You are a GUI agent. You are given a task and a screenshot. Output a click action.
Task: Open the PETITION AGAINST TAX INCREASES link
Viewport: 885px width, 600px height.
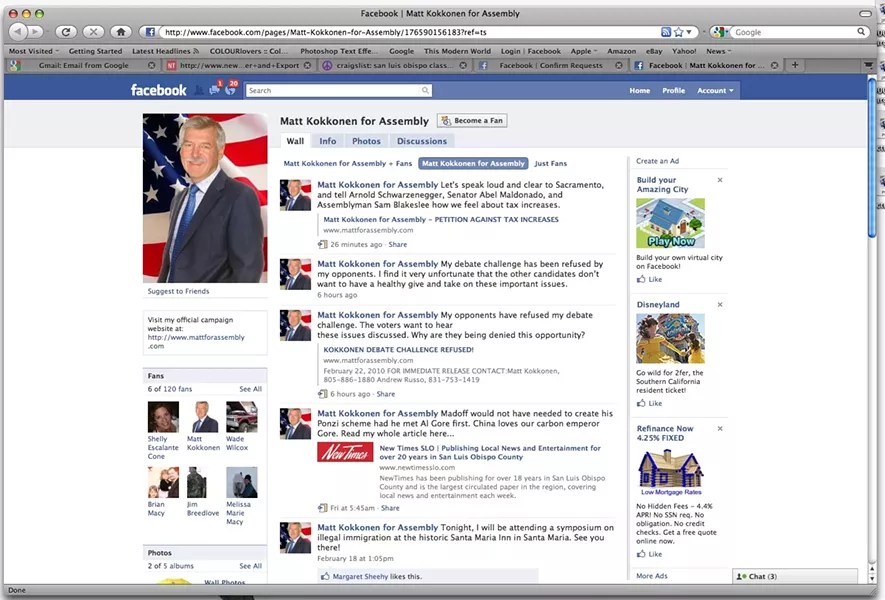[x=441, y=220]
